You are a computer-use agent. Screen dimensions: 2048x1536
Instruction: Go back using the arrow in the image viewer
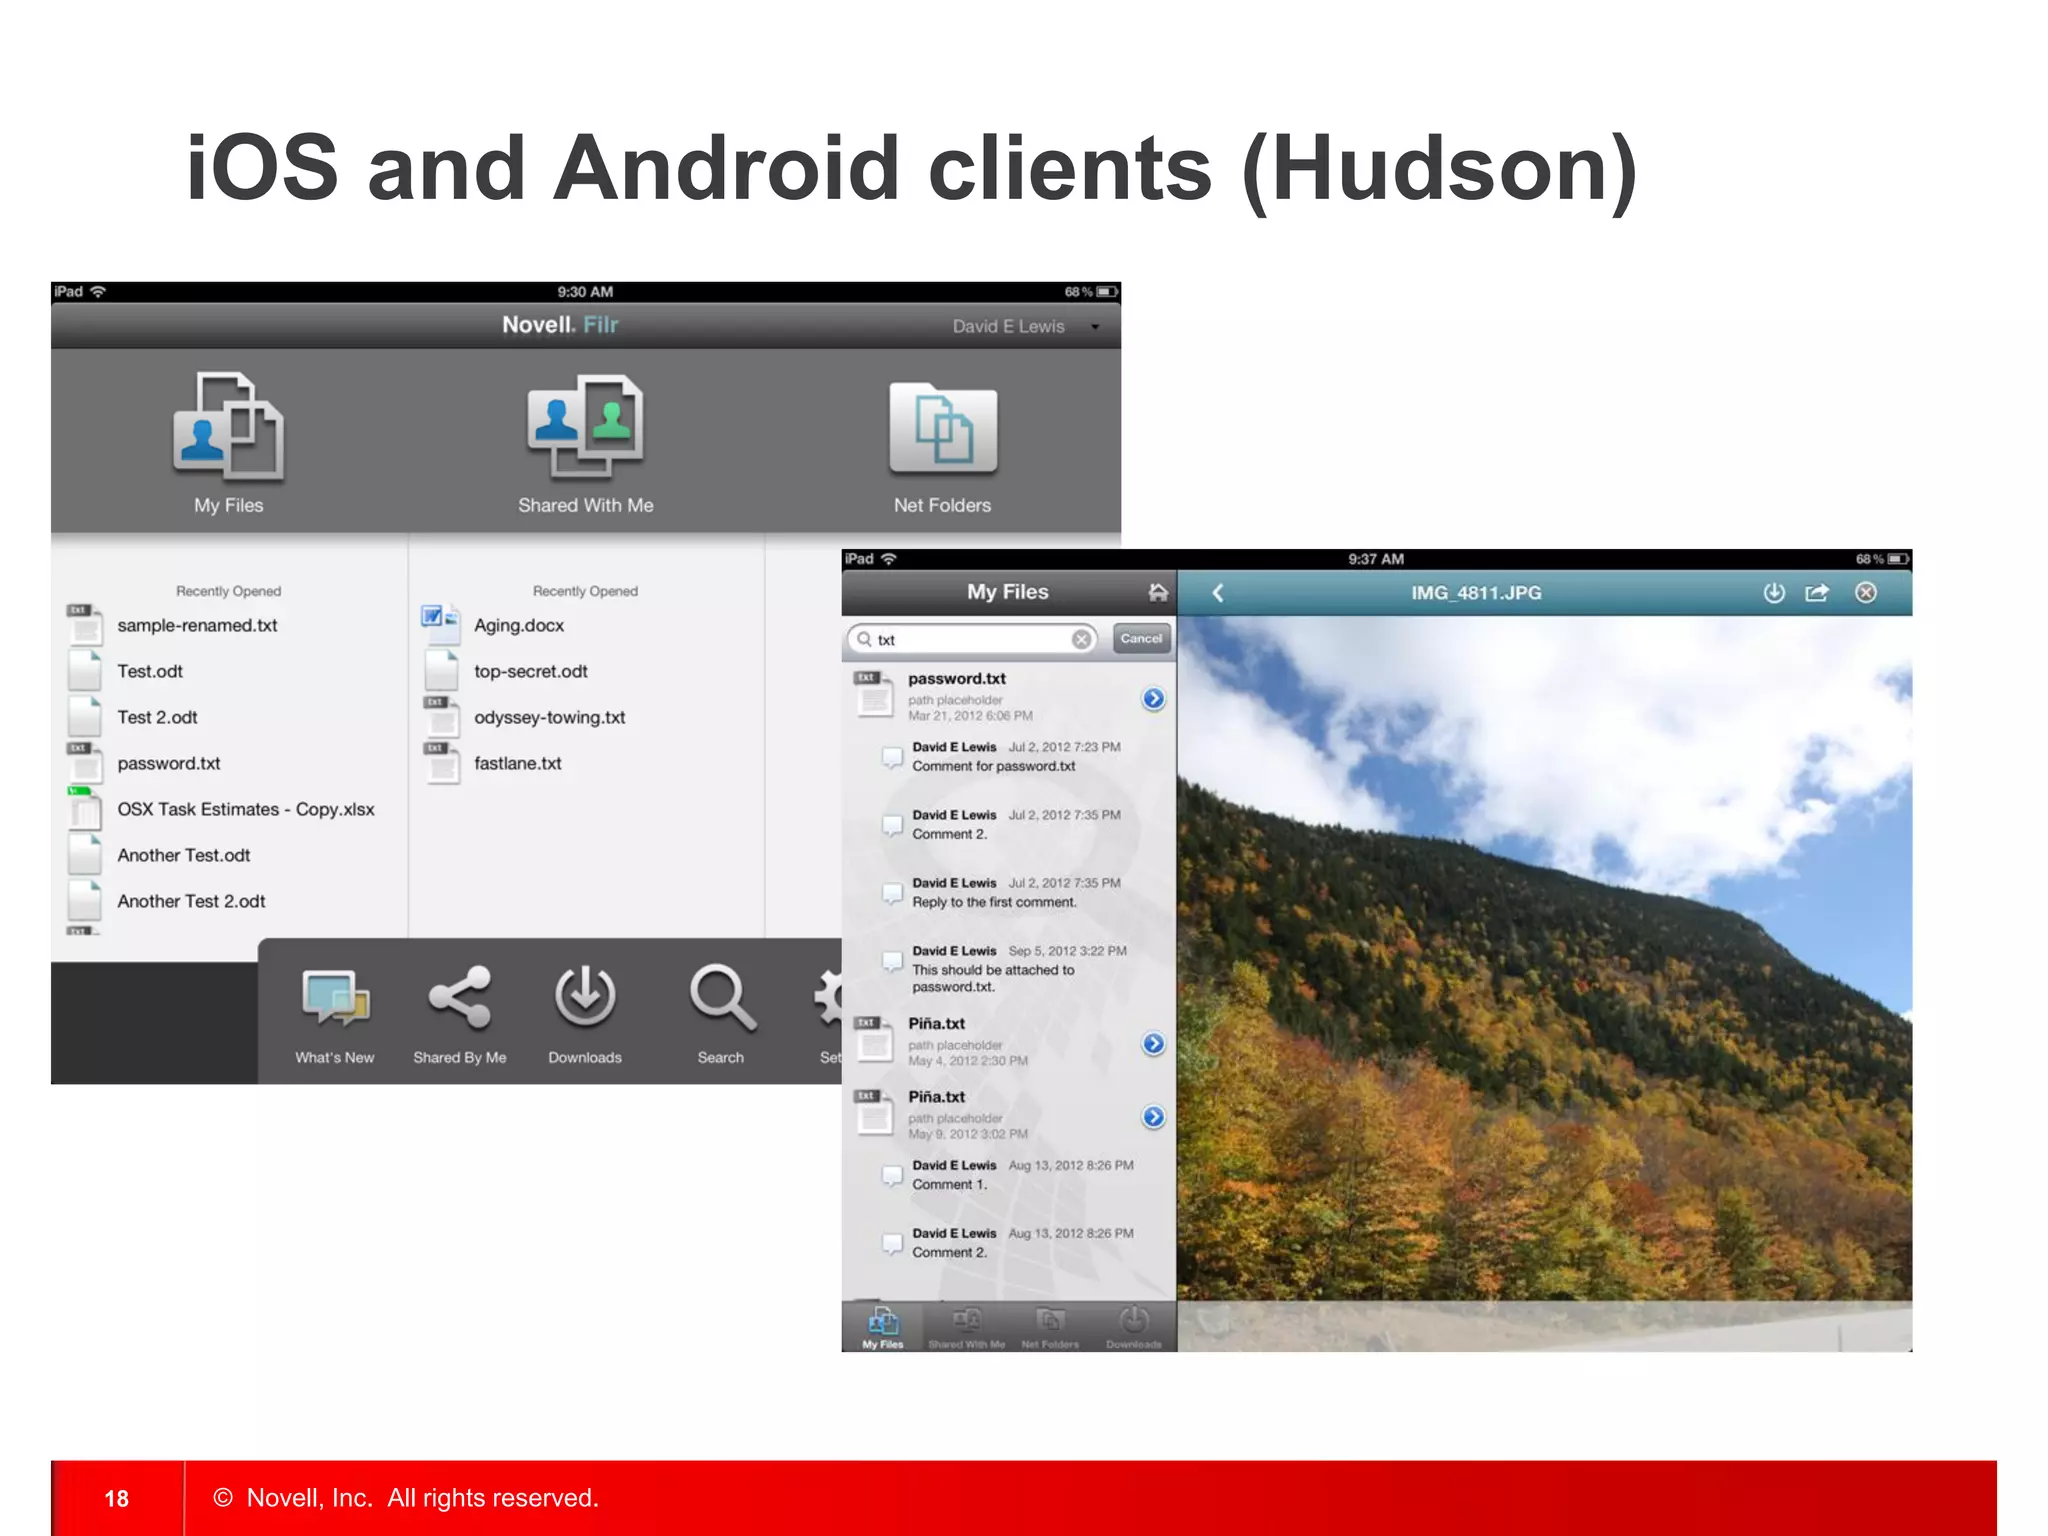click(1217, 593)
